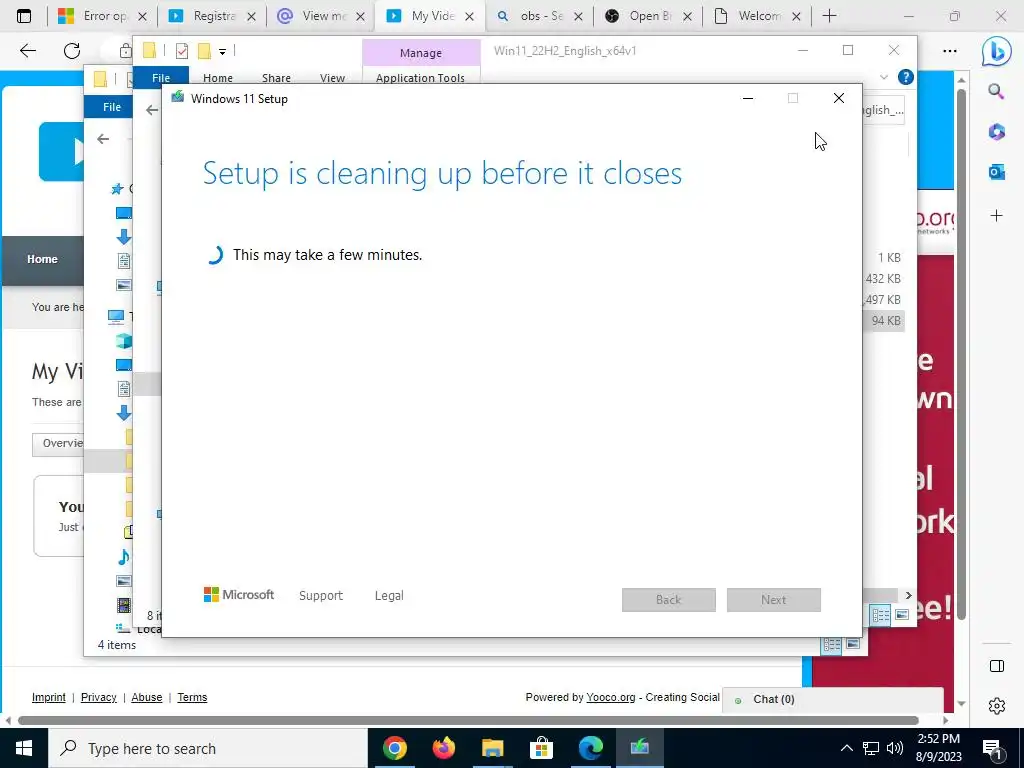Screen dimensions: 1024x768
Task: Open quick access toolbar customize dropdown
Action: pos(223,52)
